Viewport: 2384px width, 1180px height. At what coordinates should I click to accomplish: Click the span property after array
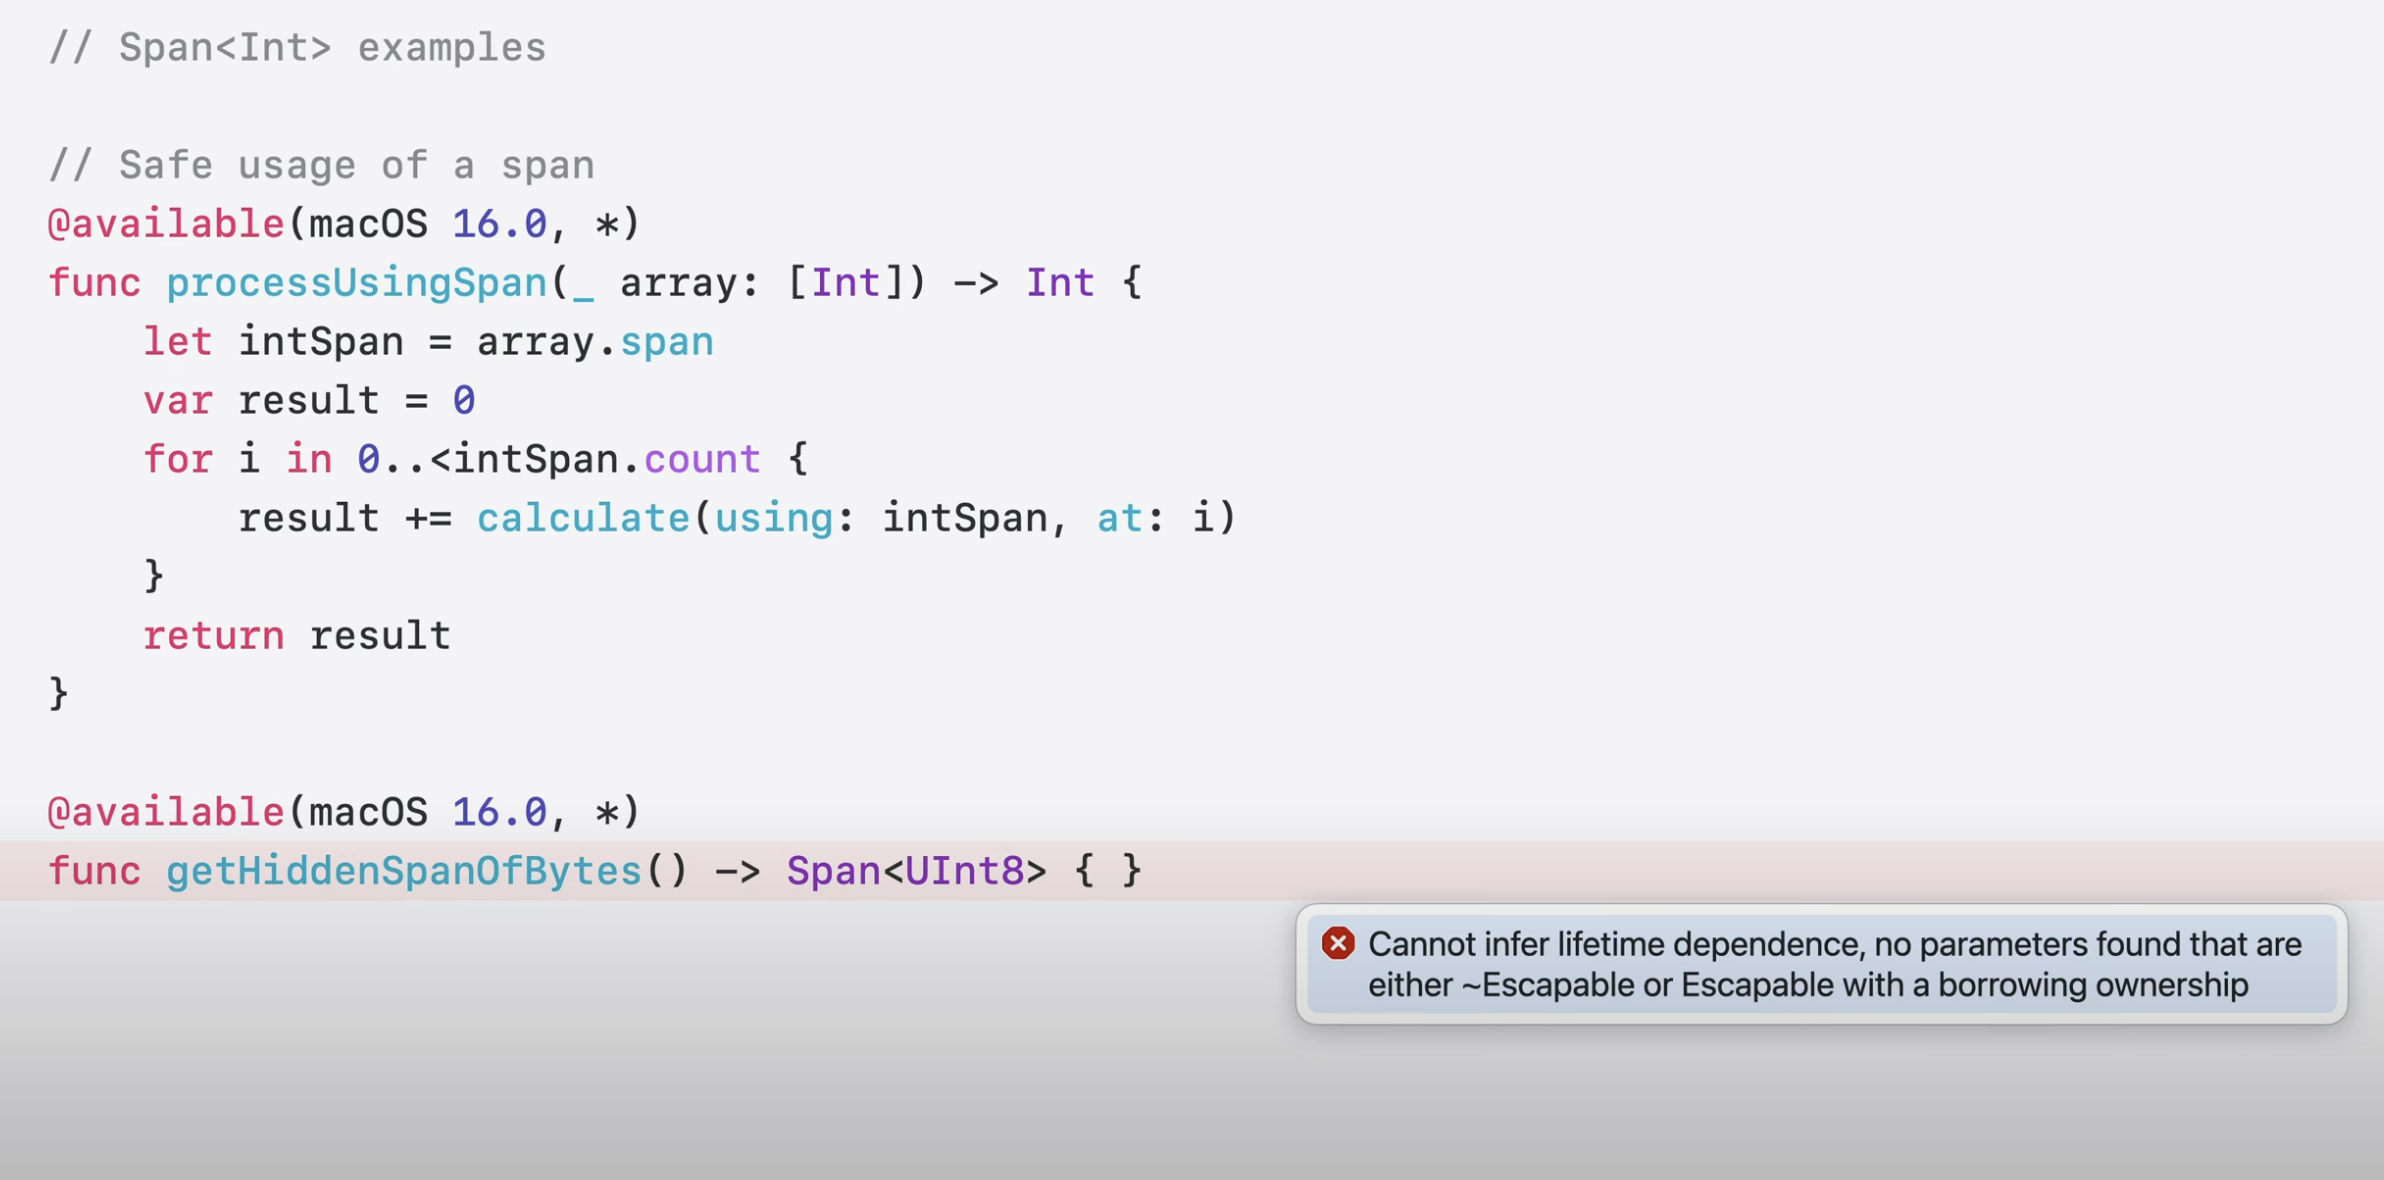666,342
